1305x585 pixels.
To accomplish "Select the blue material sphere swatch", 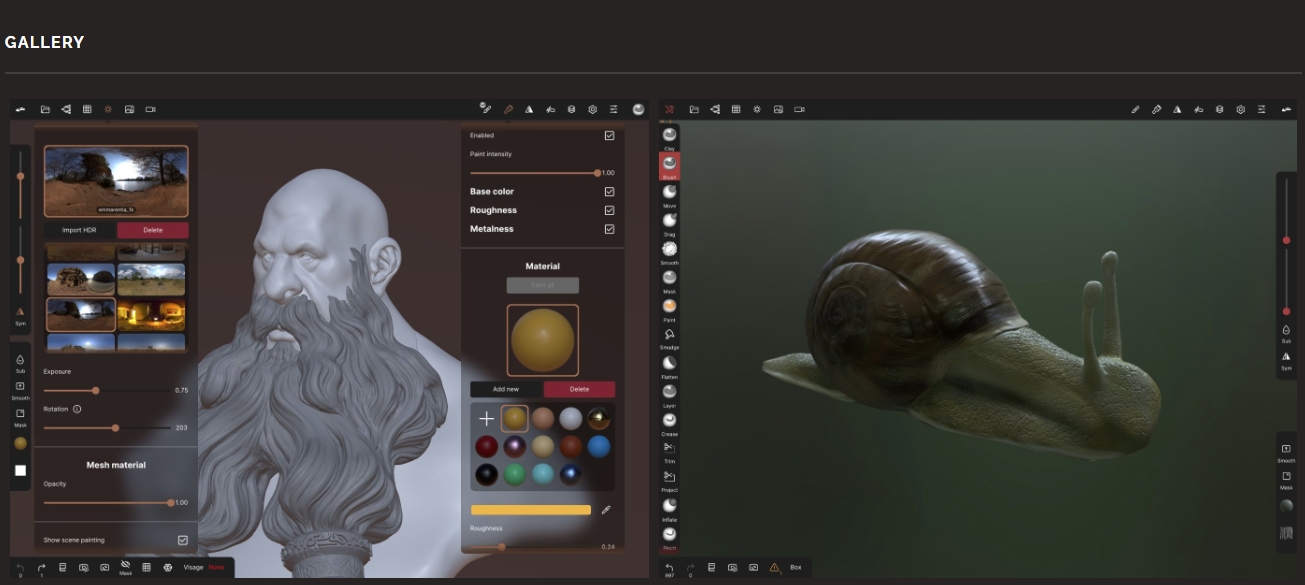I will (x=598, y=446).
